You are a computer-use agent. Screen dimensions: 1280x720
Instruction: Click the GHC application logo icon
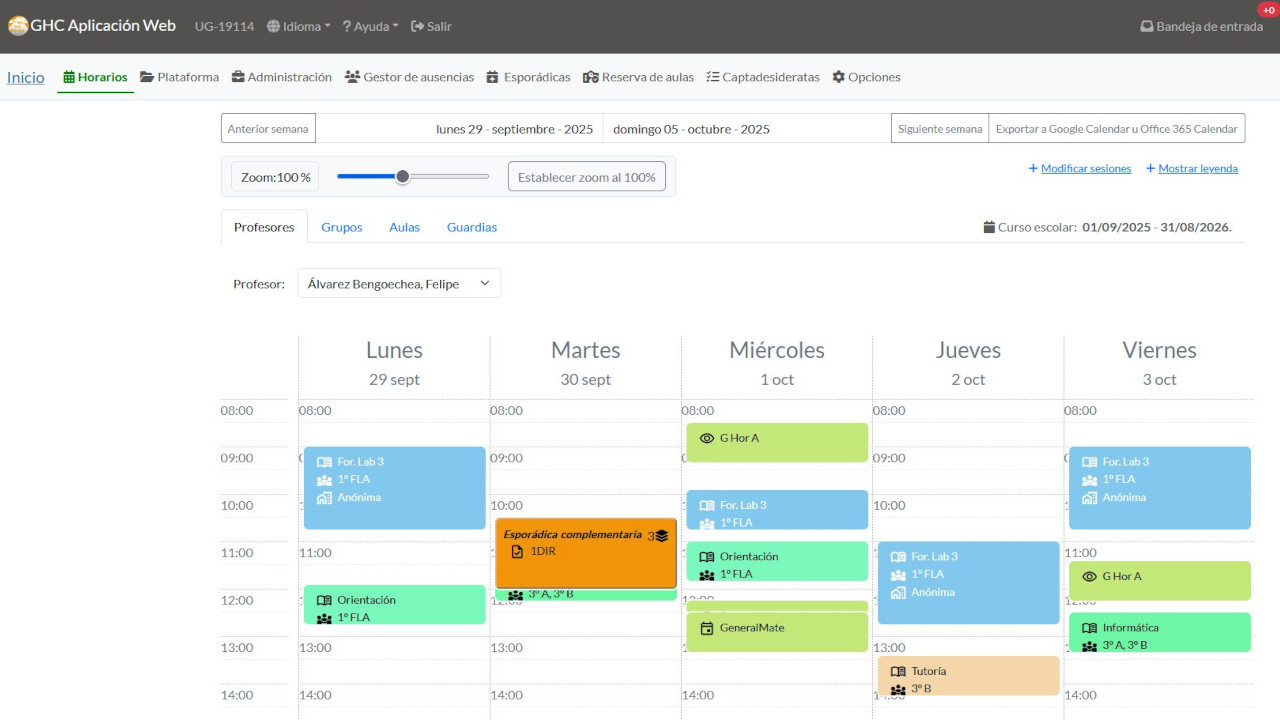(18, 26)
